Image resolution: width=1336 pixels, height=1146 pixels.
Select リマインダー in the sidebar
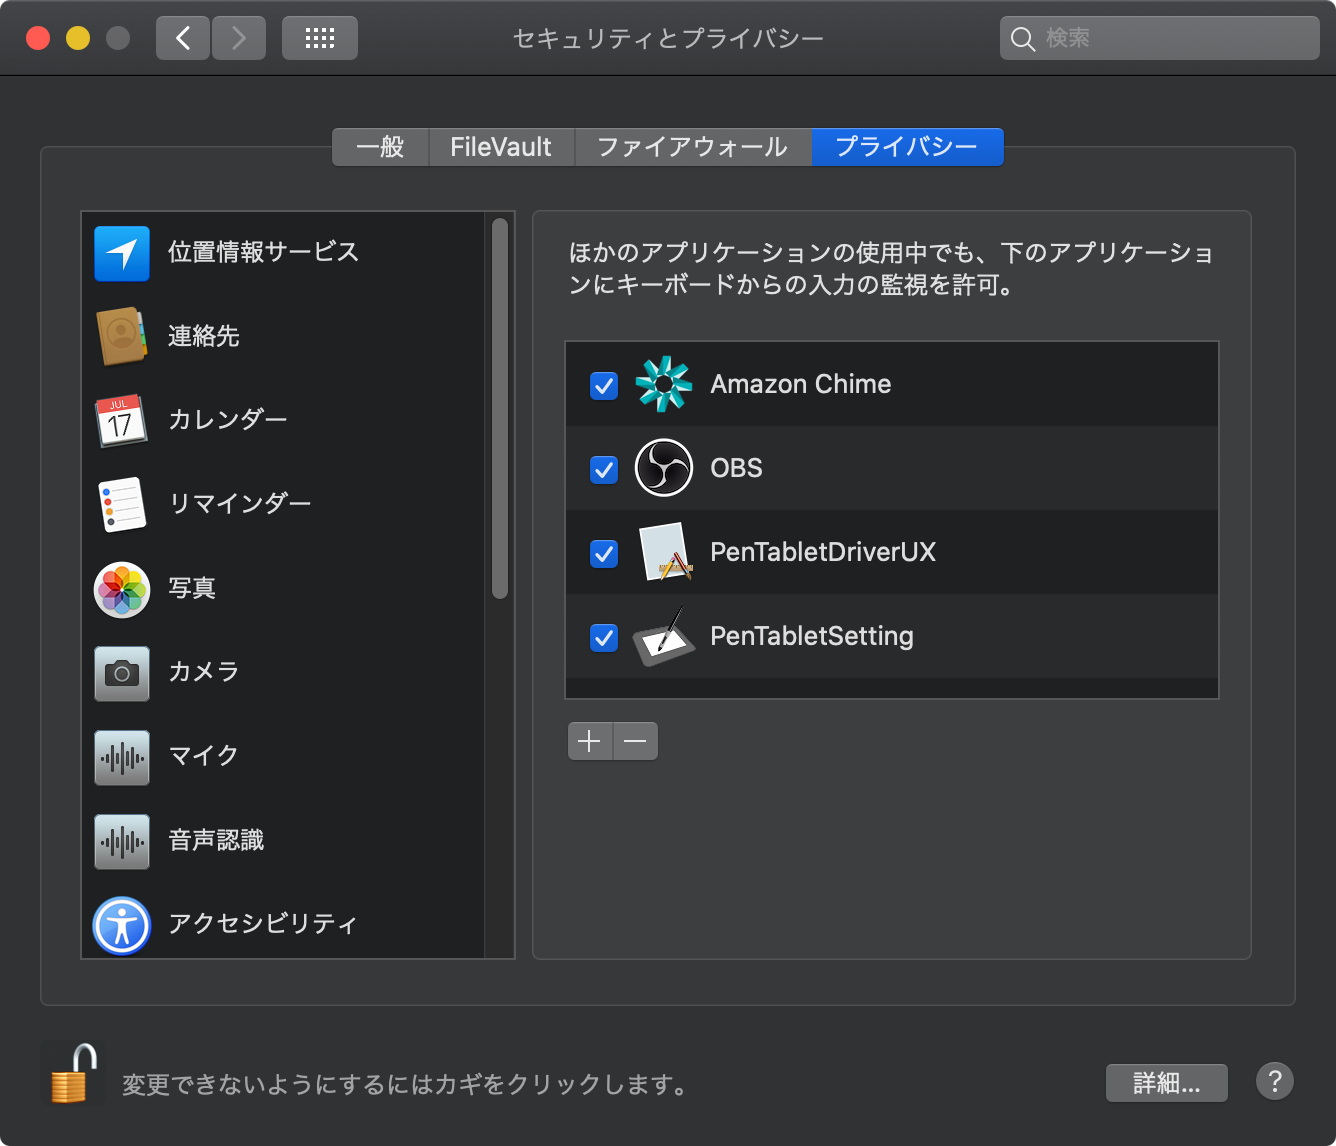240,504
